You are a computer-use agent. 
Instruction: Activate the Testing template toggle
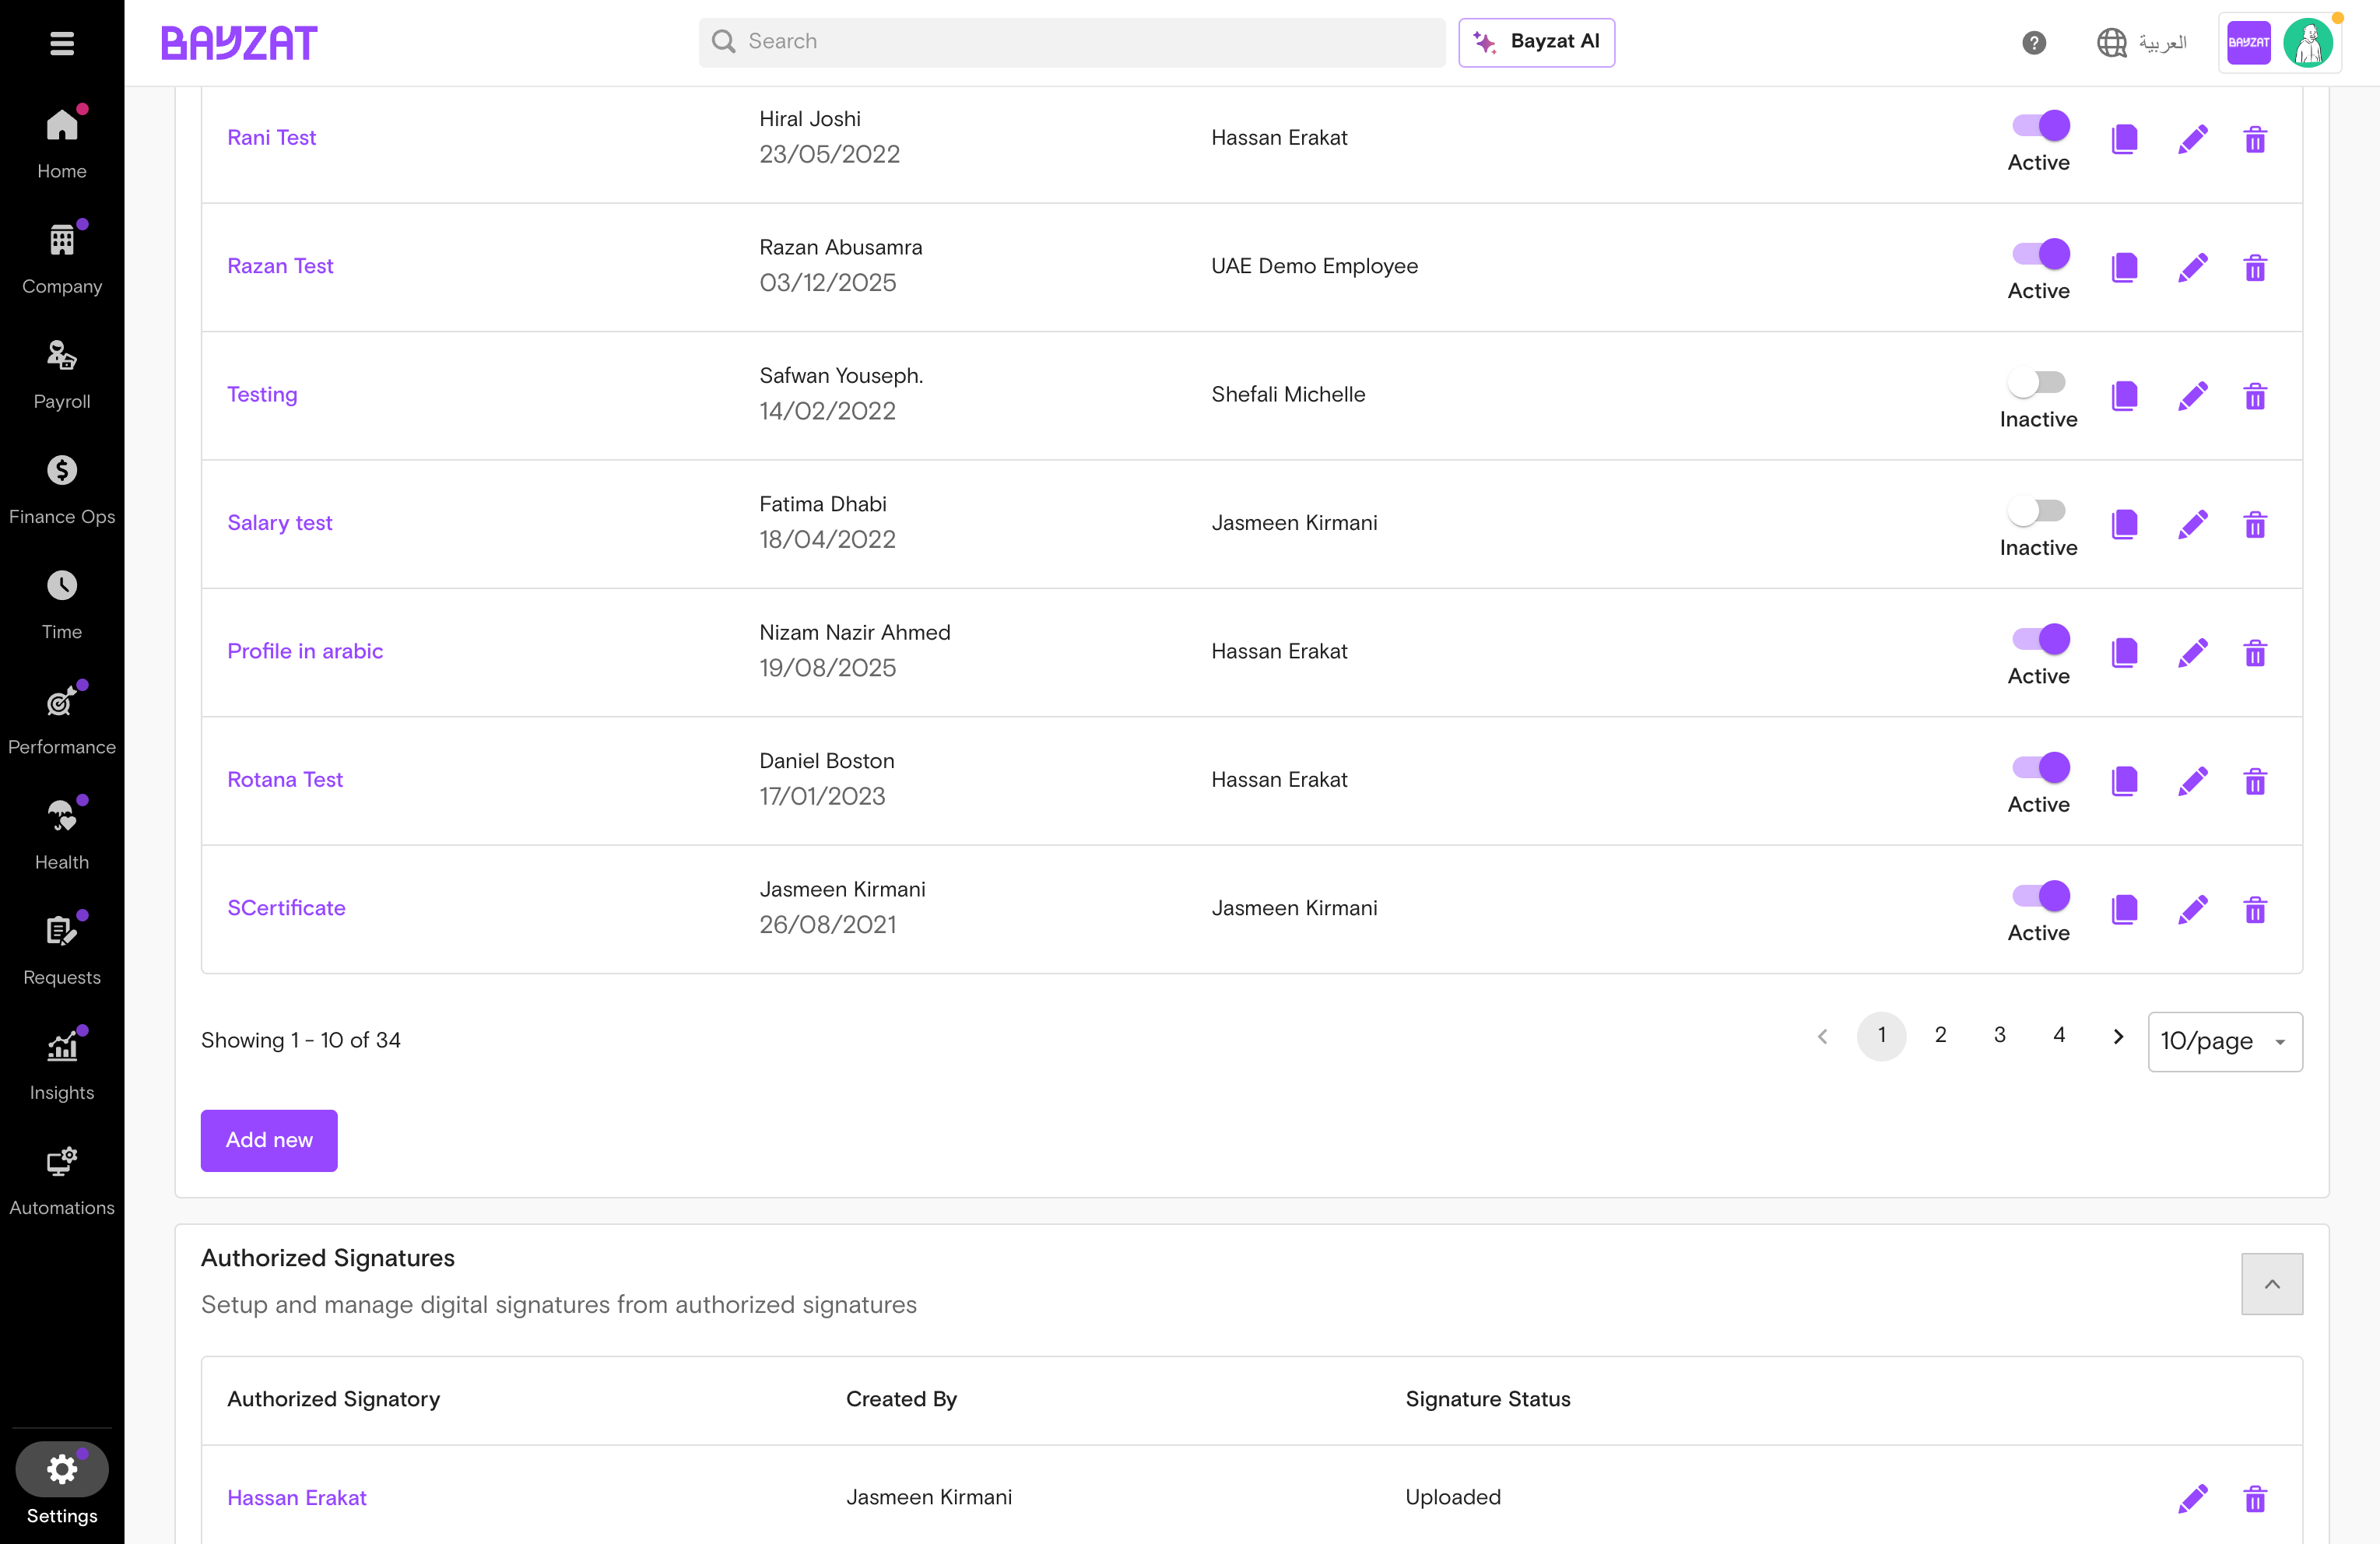(x=2037, y=383)
